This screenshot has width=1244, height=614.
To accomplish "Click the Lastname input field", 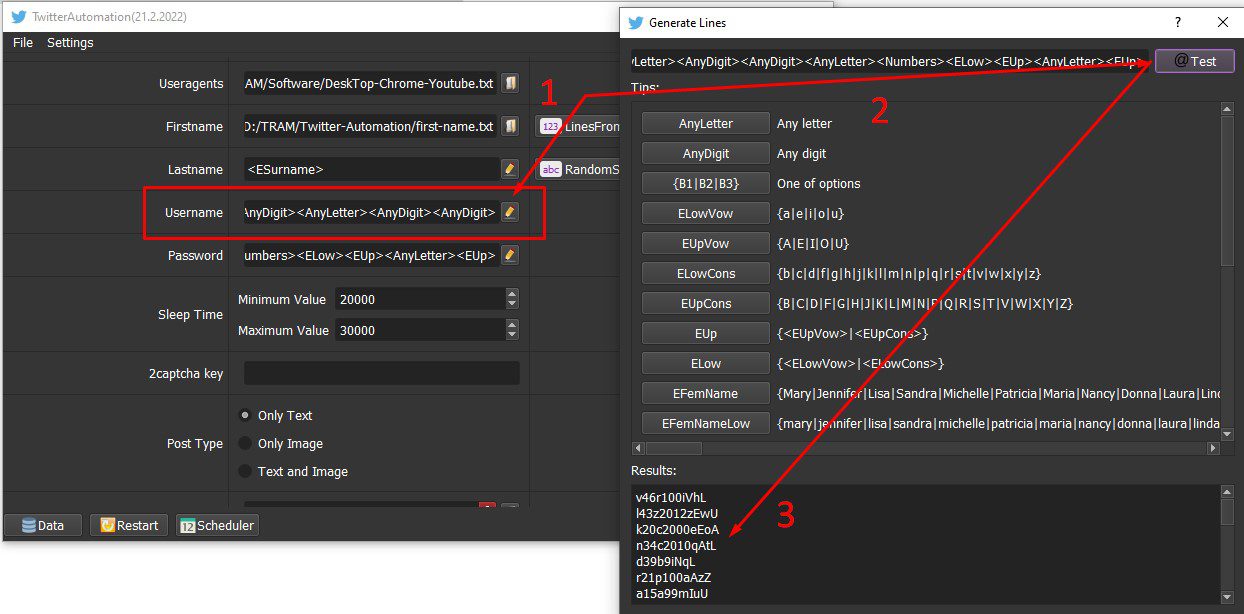I will coord(370,169).
